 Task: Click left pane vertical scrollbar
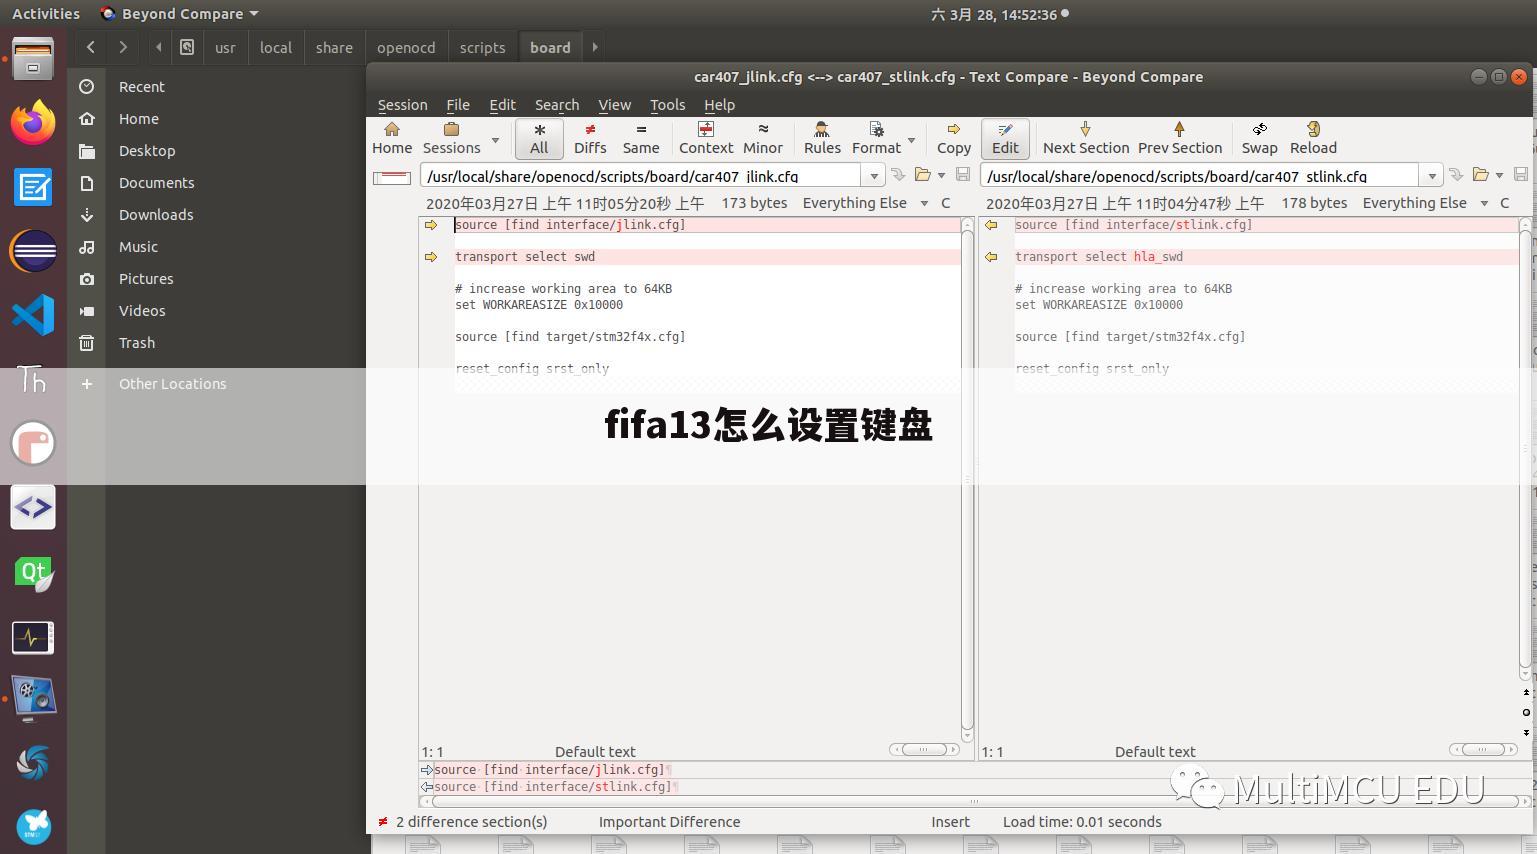967,480
